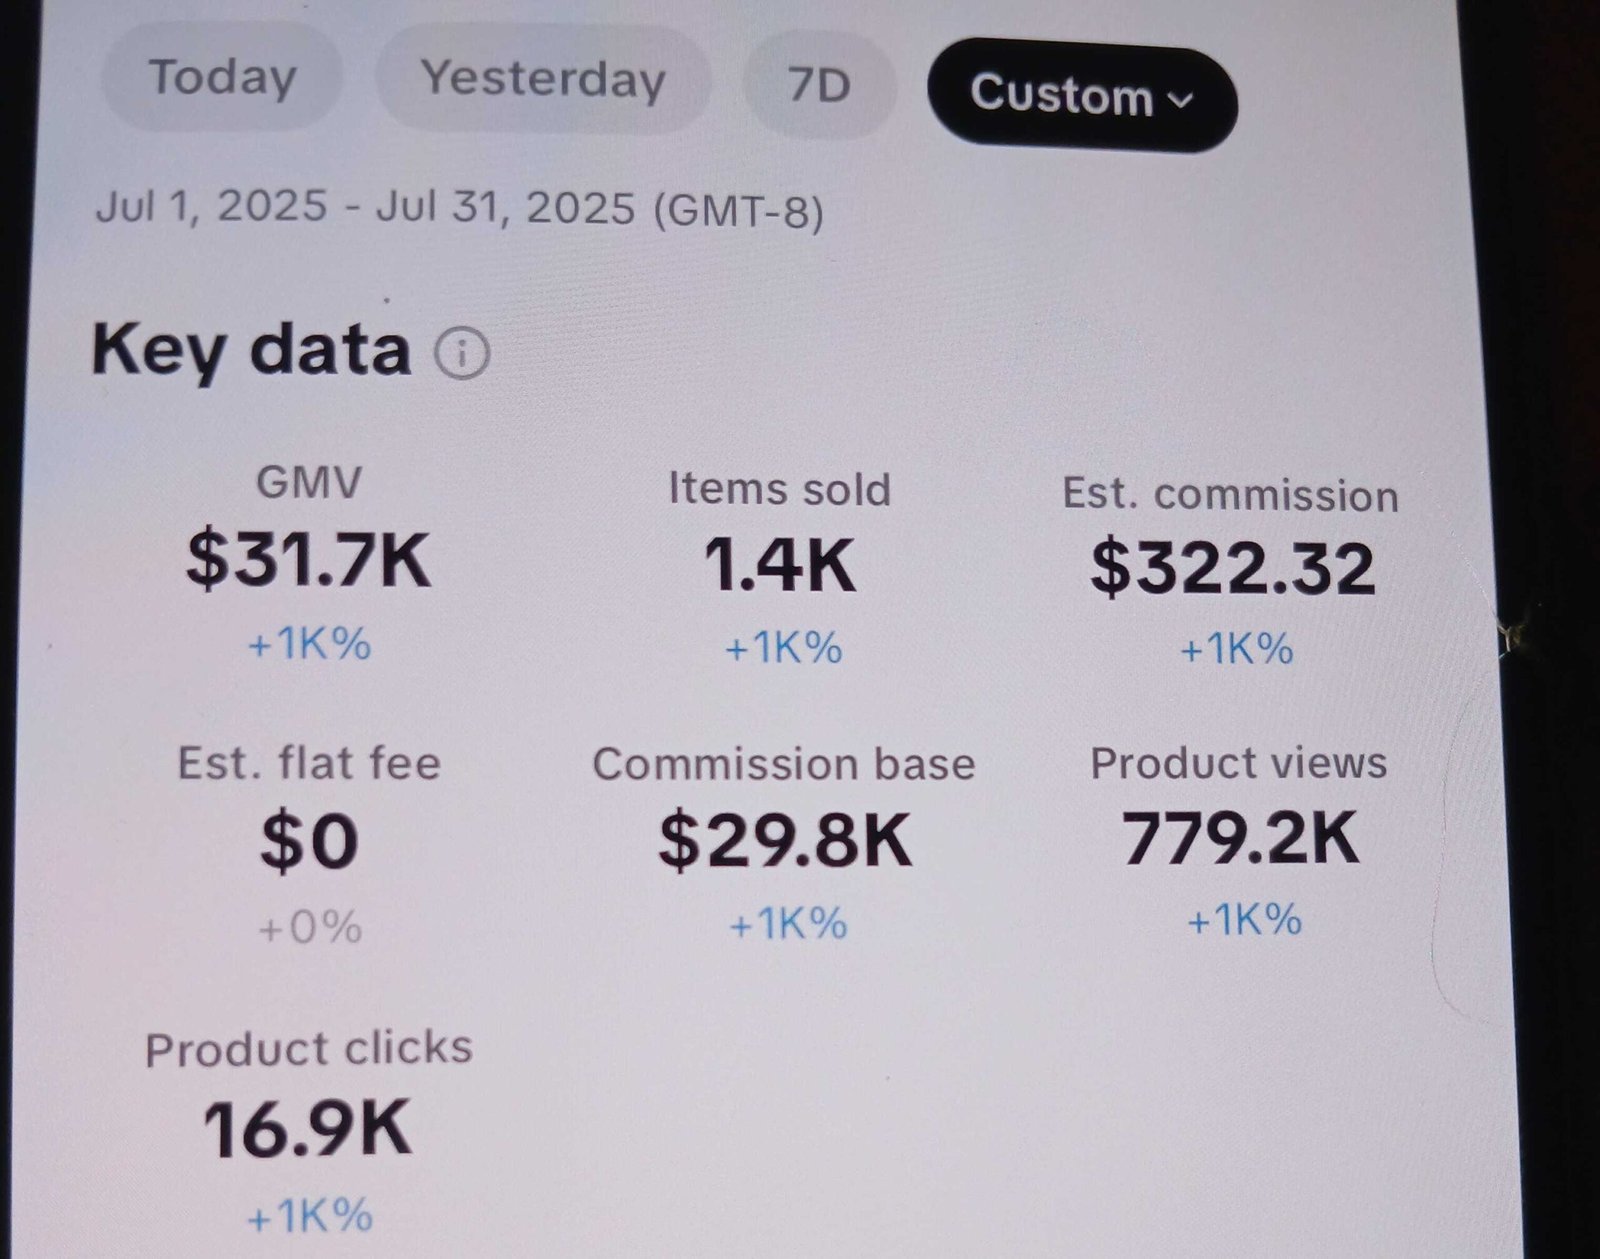Open the Est. commission $322.32 card
Image resolution: width=1600 pixels, height=1259 pixels.
(x=1232, y=567)
